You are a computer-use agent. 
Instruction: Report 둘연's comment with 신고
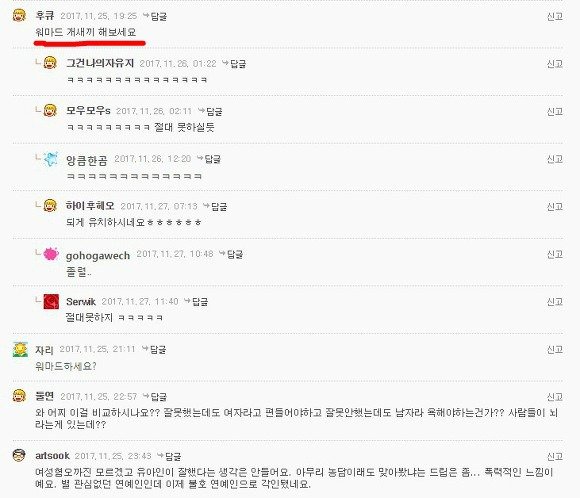pyautogui.click(x=555, y=397)
